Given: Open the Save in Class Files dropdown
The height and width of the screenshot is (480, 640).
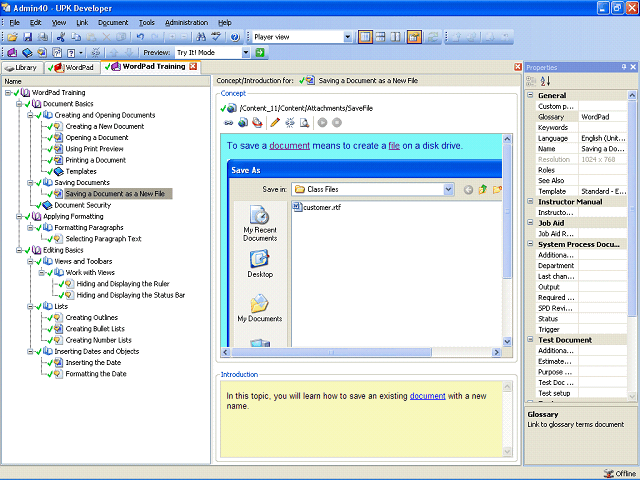Looking at the screenshot, I should coord(448,189).
